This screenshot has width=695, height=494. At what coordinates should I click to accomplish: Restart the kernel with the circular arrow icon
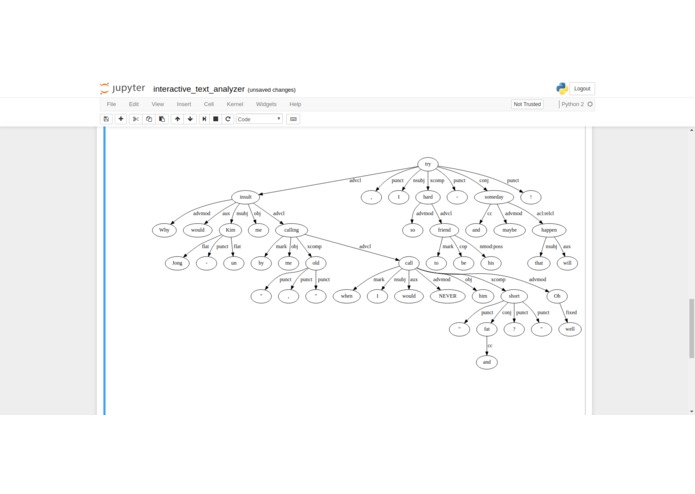[228, 119]
